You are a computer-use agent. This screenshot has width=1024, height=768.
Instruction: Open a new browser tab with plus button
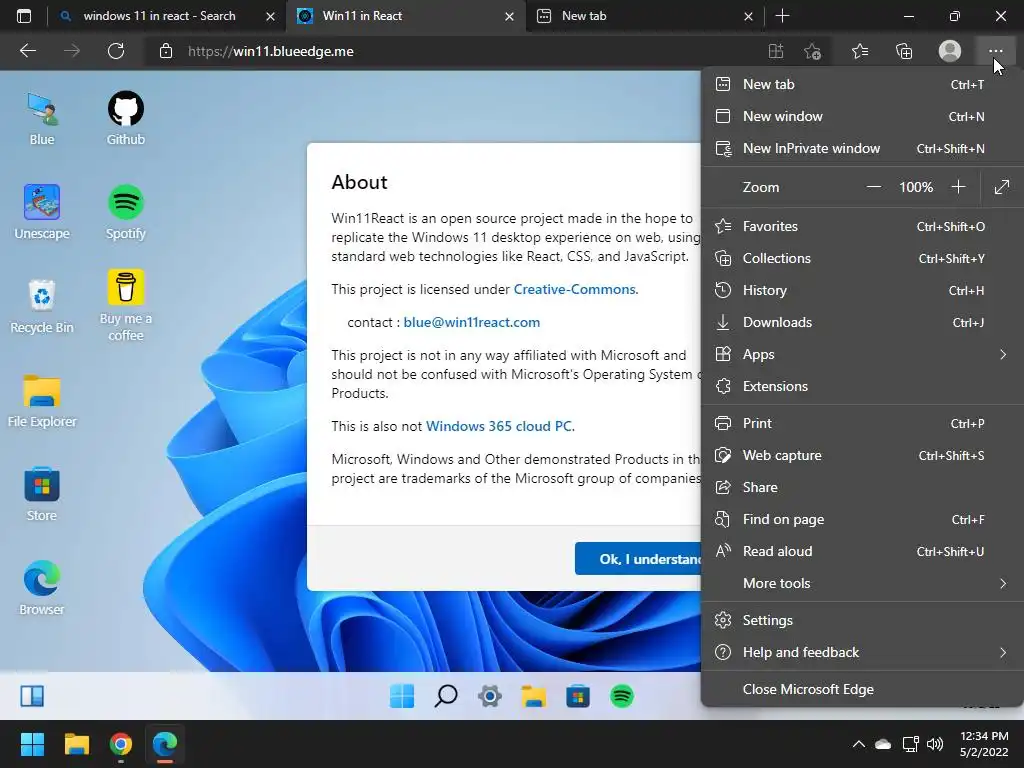[x=782, y=16]
